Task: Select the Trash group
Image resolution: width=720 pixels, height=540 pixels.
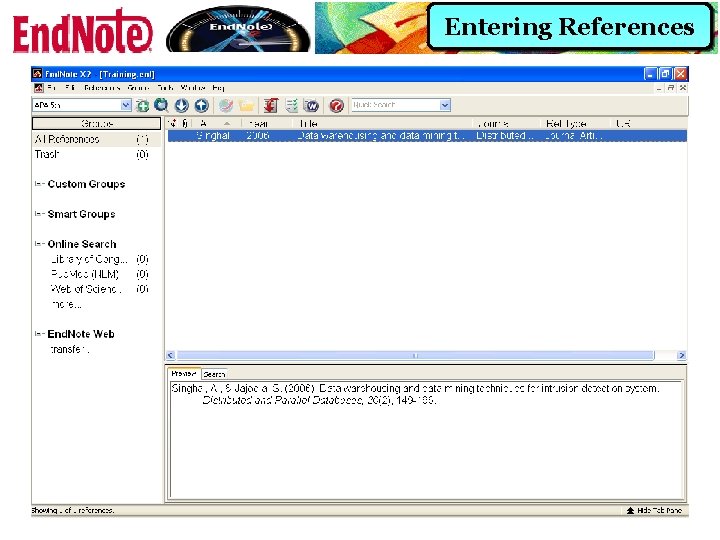Action: (96, 154)
